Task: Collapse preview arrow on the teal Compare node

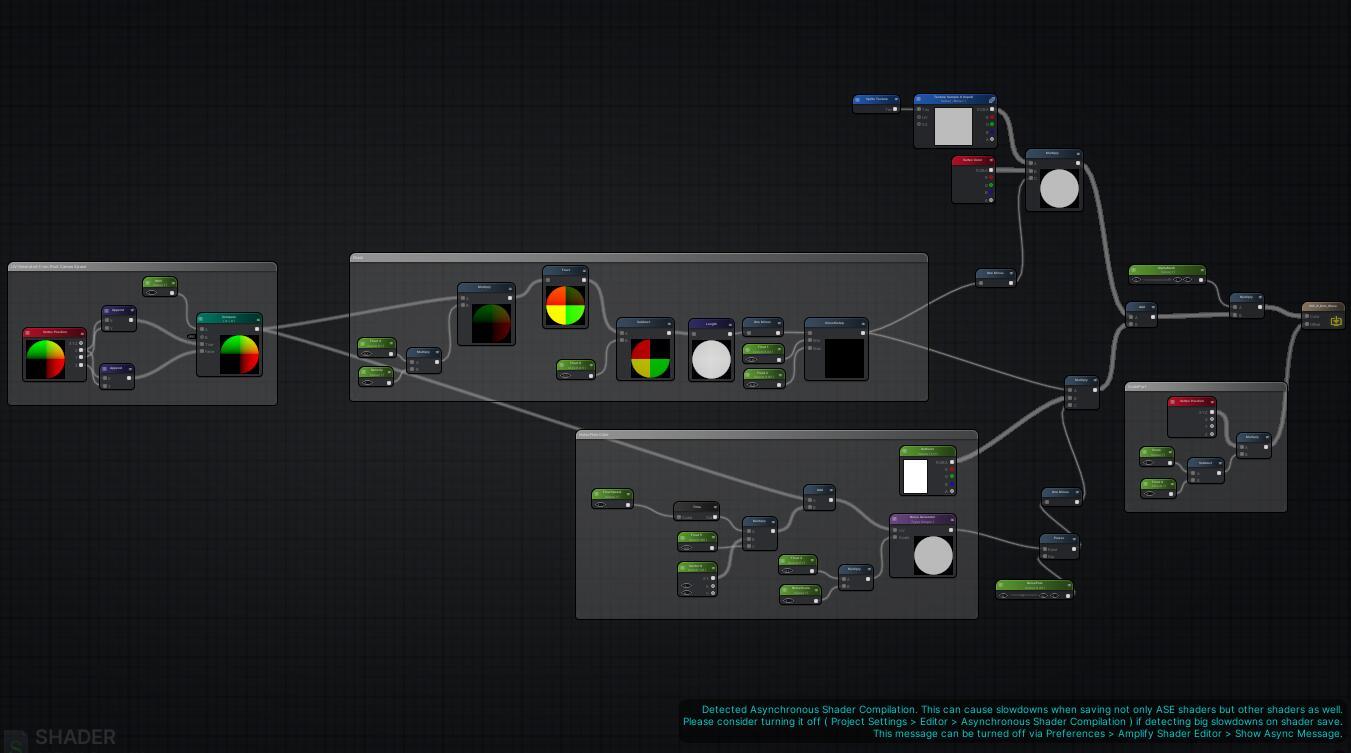Action: click(258, 319)
